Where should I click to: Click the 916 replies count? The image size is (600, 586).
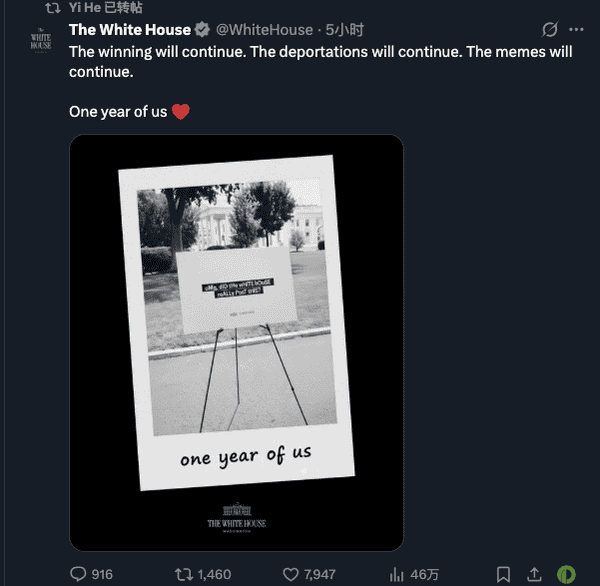(101, 574)
